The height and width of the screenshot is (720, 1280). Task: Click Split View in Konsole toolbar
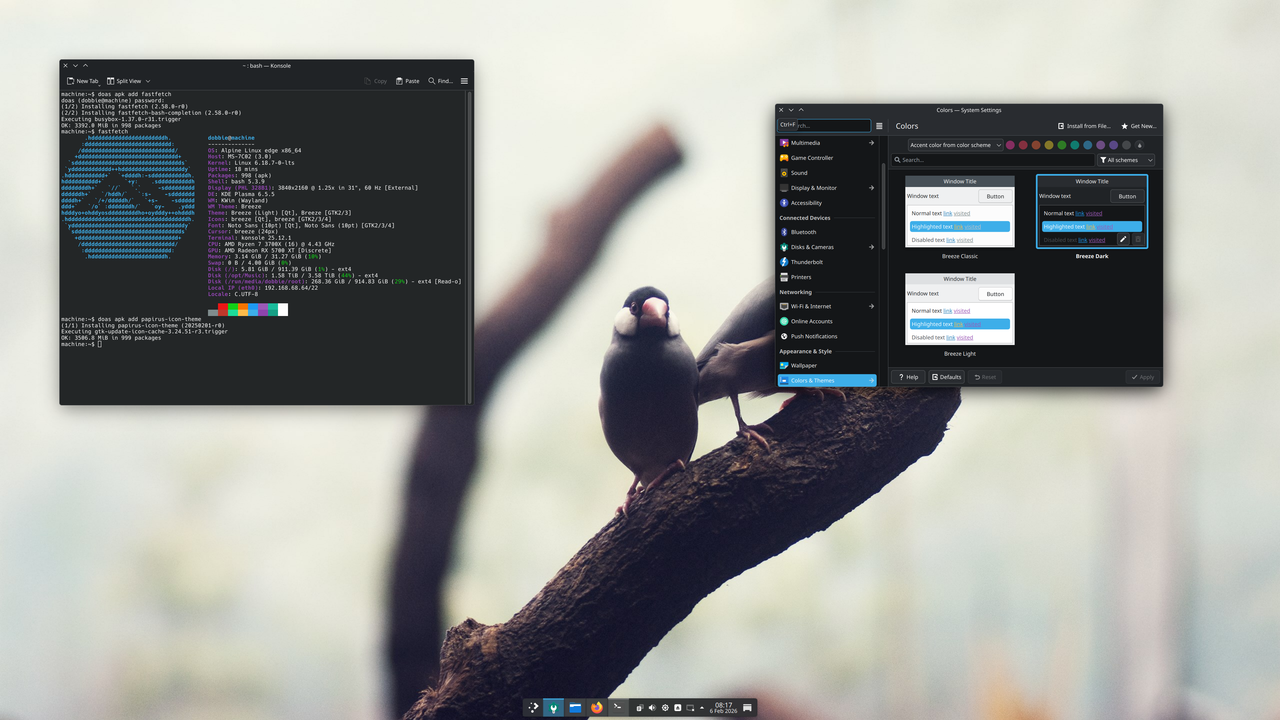pyautogui.click(x=123, y=81)
